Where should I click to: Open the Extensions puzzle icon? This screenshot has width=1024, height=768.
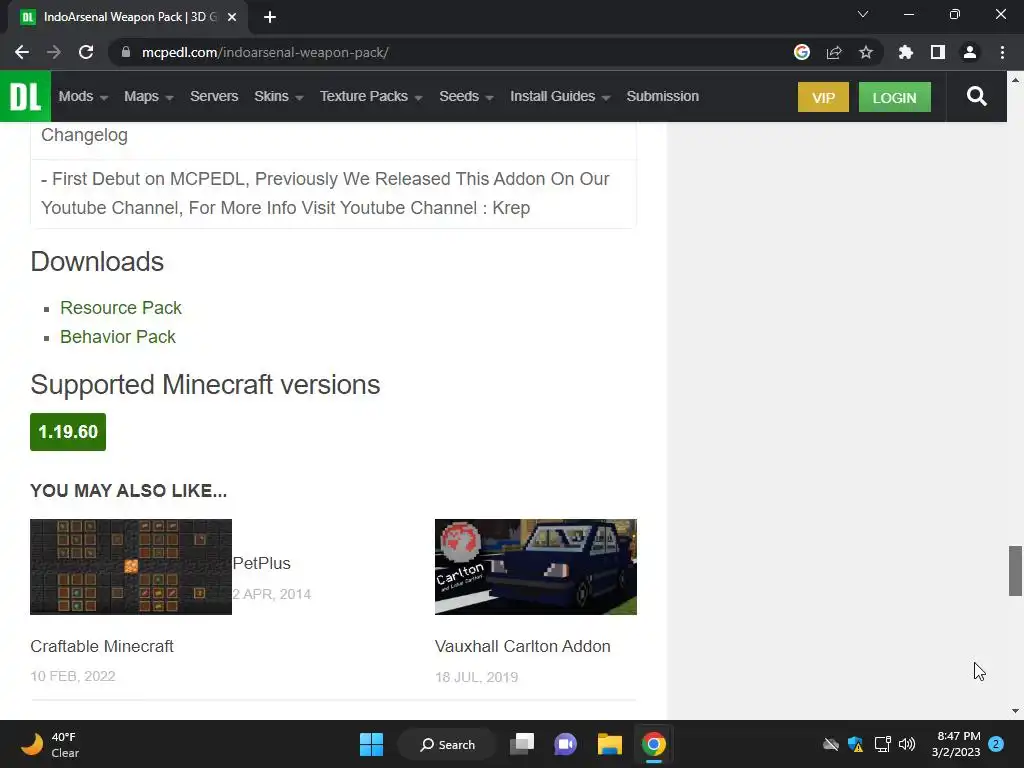906,52
